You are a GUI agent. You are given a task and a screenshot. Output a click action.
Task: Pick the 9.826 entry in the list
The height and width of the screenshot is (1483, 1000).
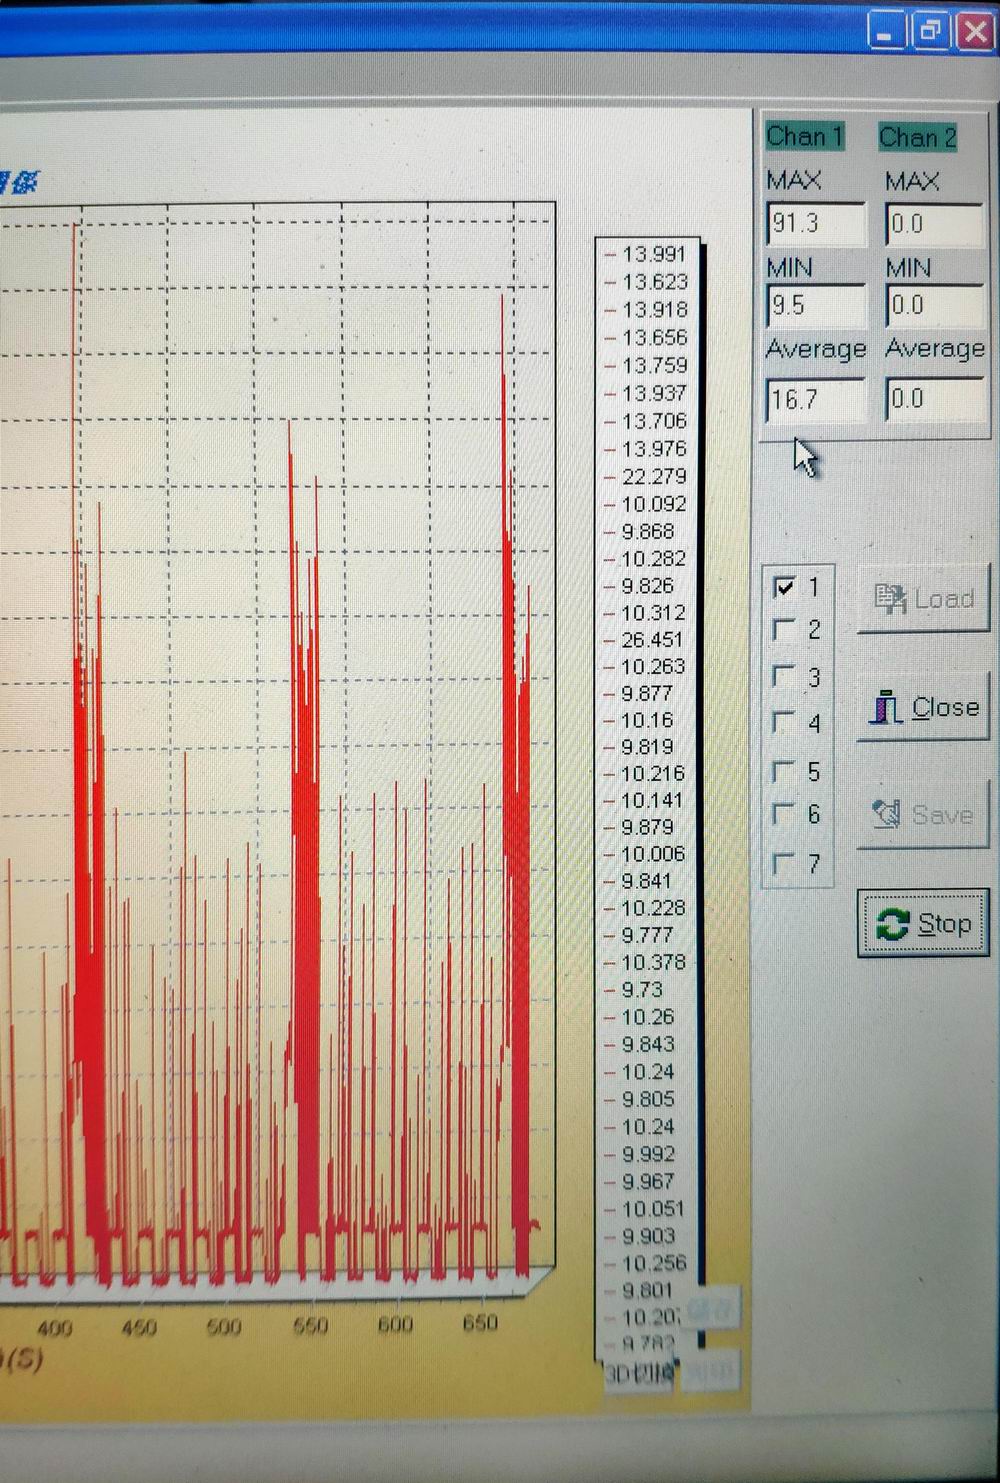point(647,586)
